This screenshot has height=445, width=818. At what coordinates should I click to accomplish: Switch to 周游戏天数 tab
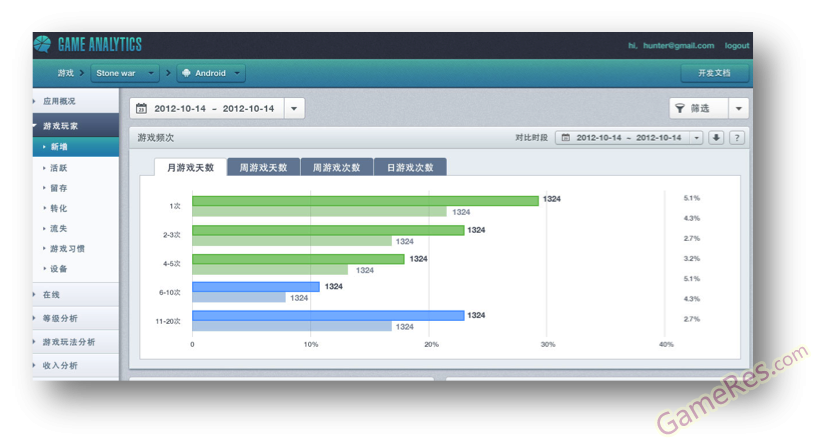pyautogui.click(x=263, y=167)
